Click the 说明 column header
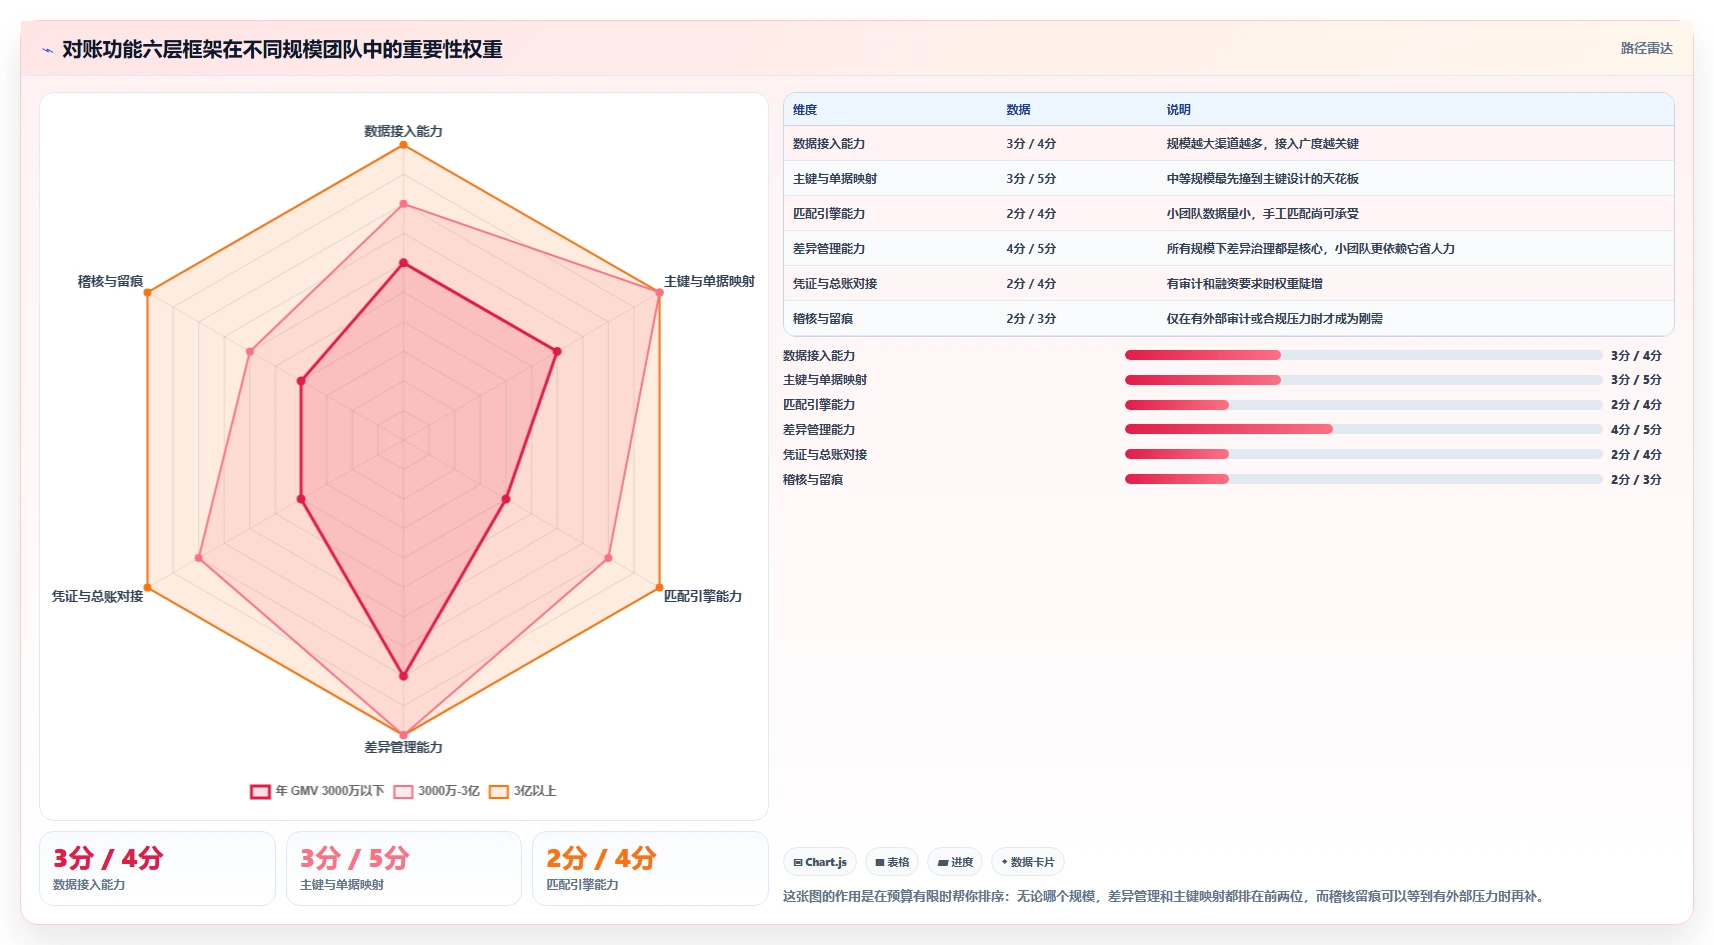The image size is (1714, 945). tap(1178, 110)
